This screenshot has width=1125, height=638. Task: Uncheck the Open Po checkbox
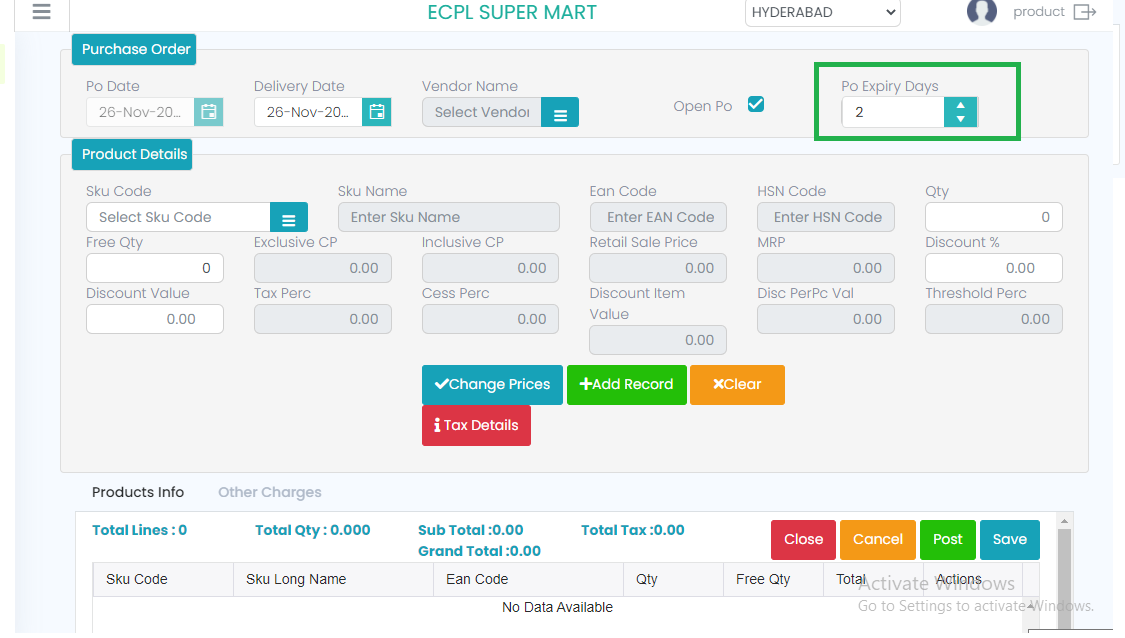(x=756, y=104)
